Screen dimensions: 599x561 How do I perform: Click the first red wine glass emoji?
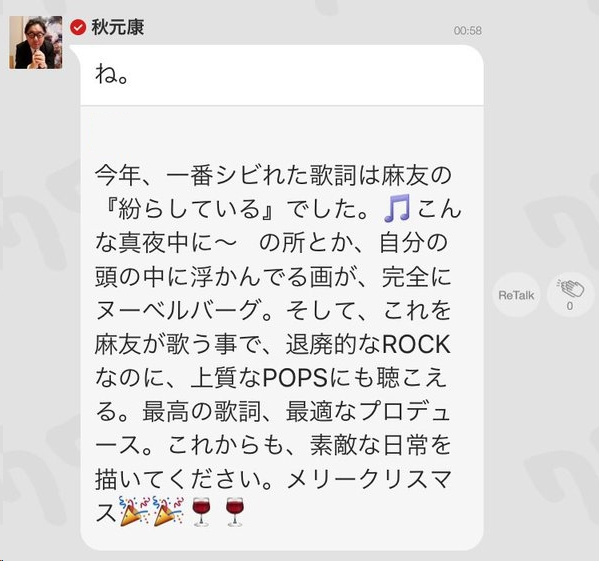coord(201,512)
